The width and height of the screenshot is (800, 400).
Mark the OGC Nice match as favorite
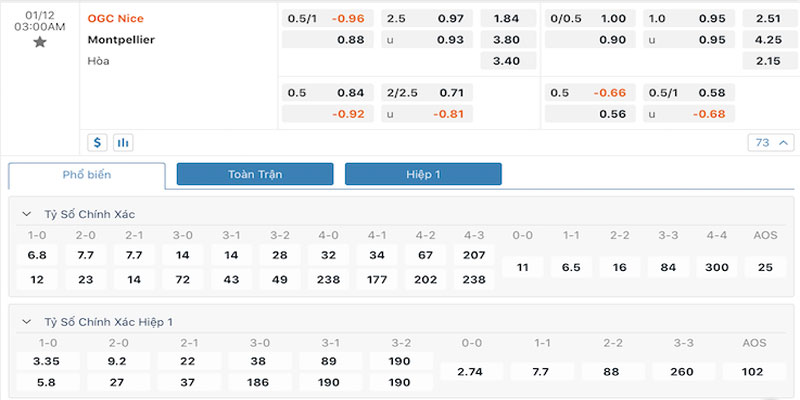pos(39,42)
